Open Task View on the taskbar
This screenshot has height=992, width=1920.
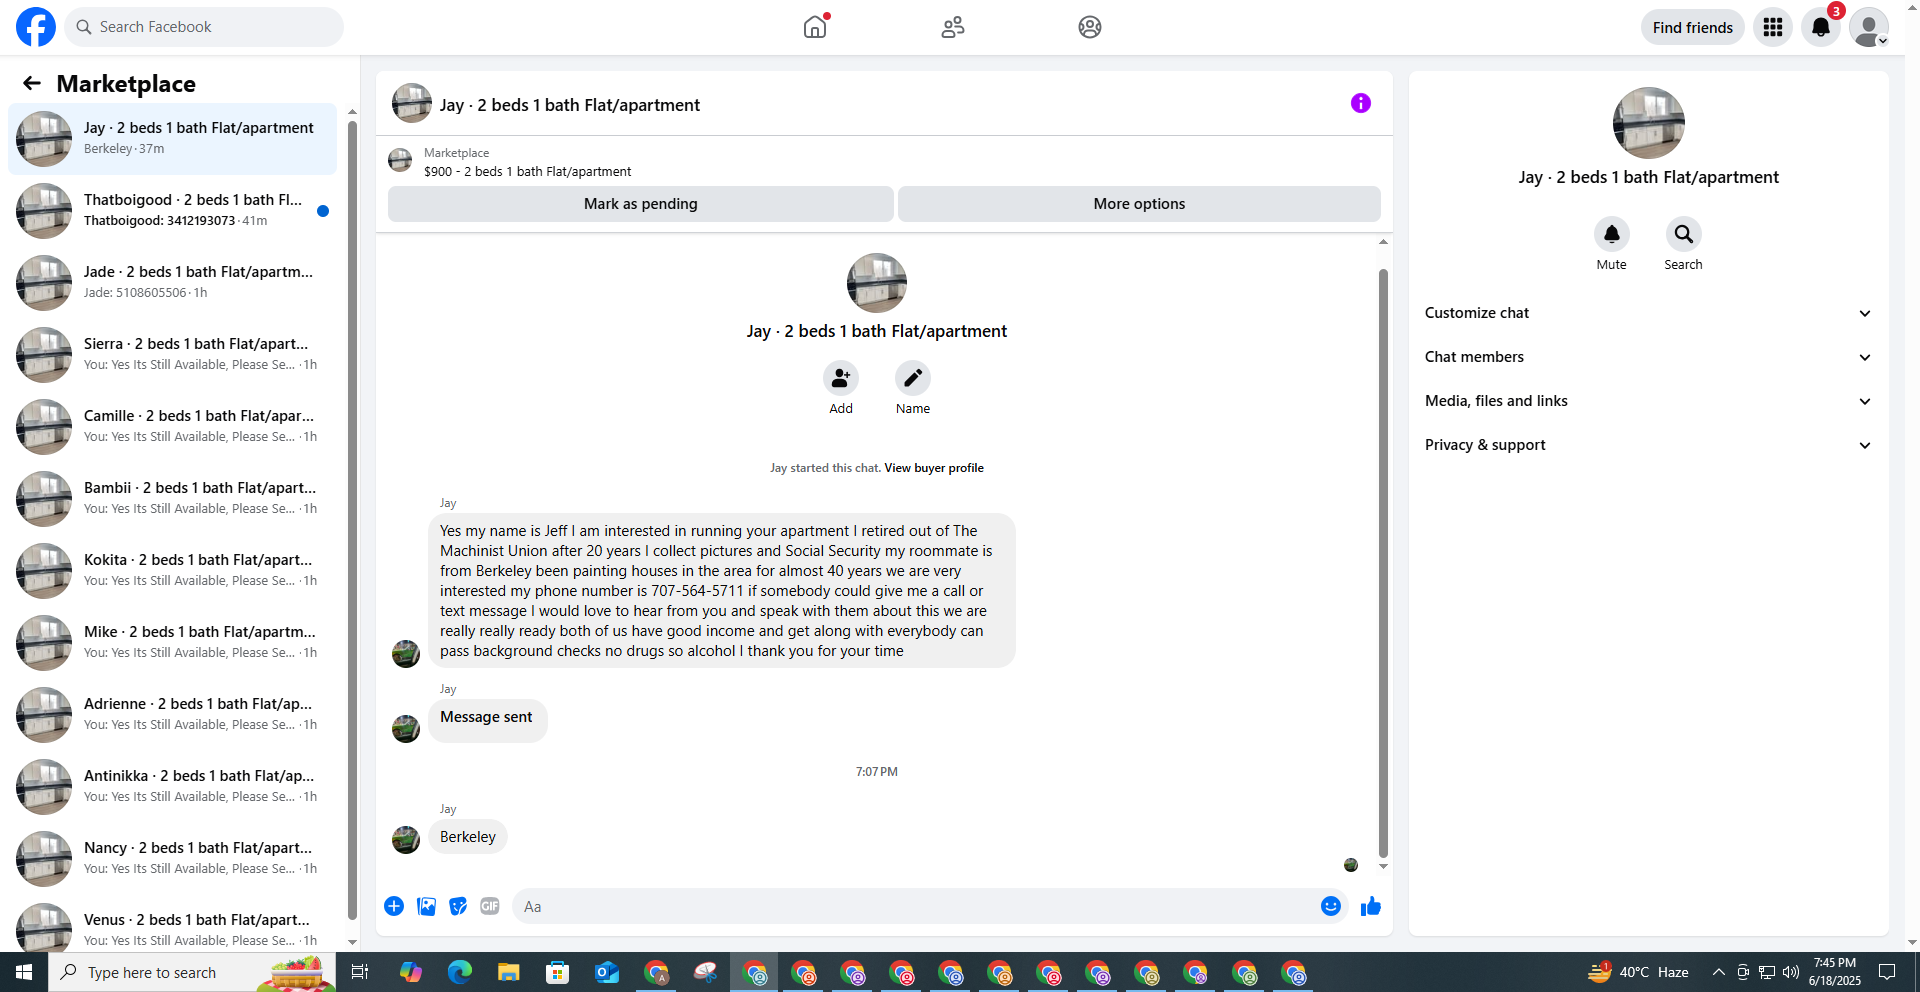[x=360, y=972]
